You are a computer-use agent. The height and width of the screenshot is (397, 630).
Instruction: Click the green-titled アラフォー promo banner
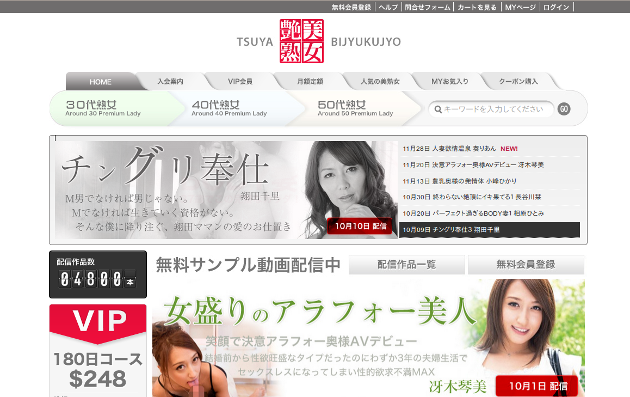tap(368, 338)
